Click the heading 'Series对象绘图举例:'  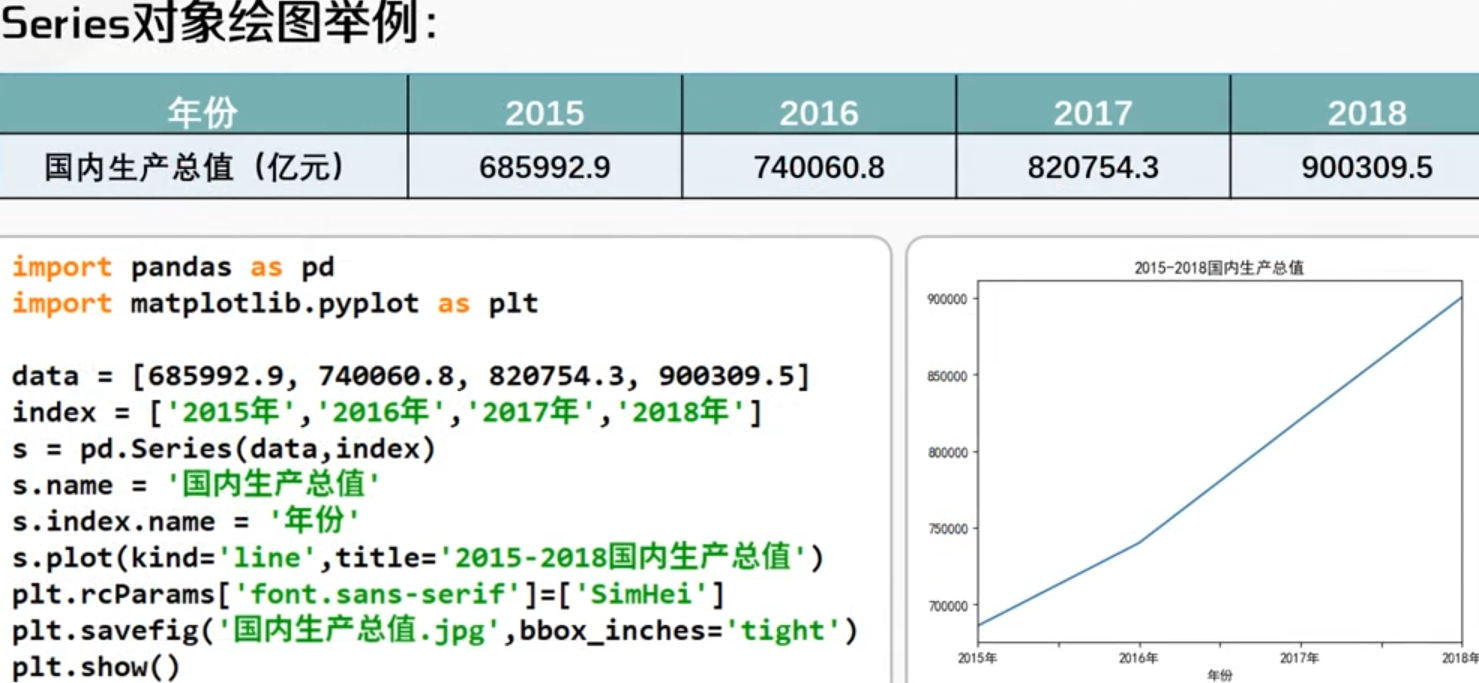[x=220, y=24]
